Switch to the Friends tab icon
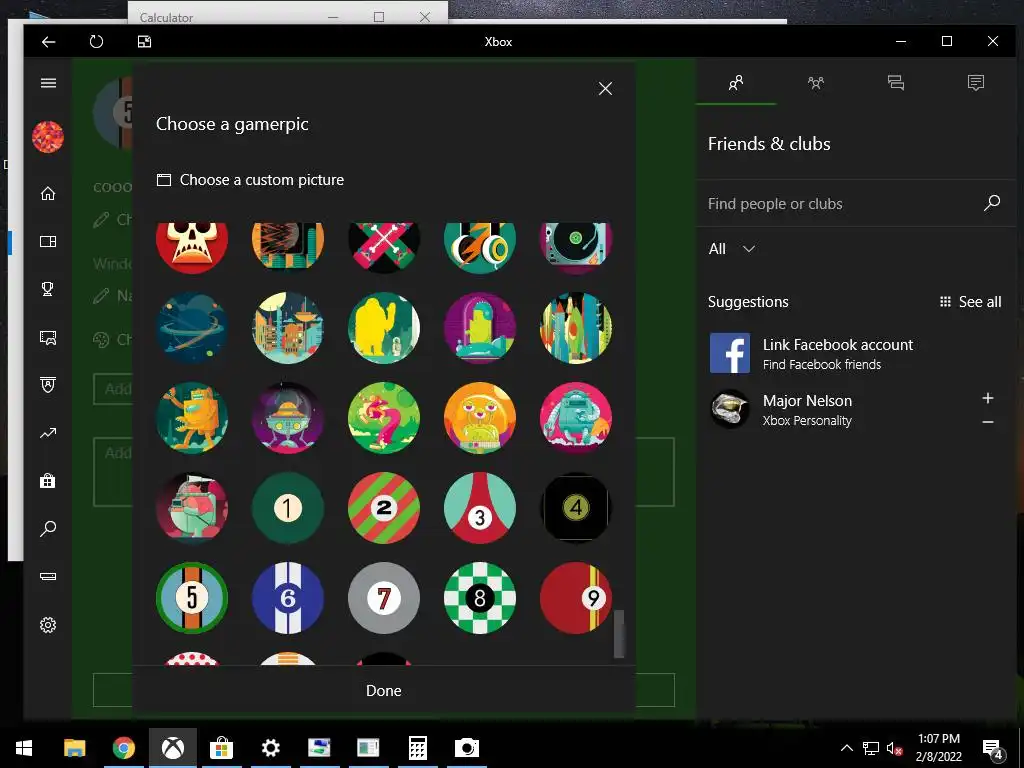This screenshot has width=1024, height=768. pos(736,83)
